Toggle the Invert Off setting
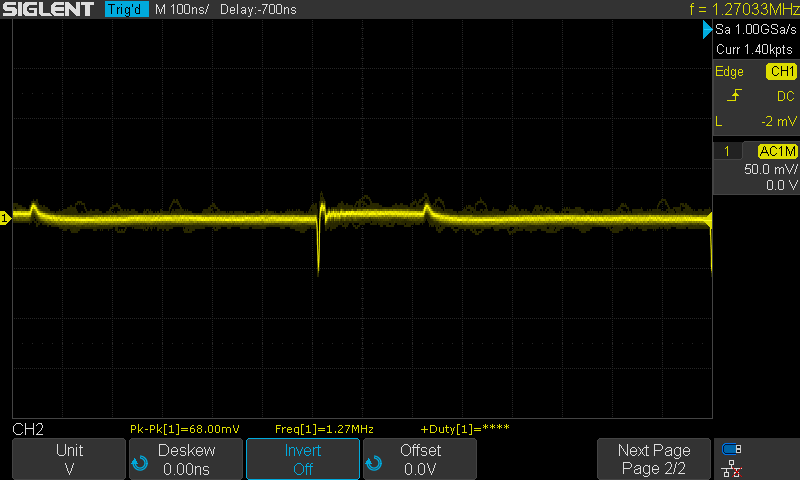 click(x=303, y=459)
